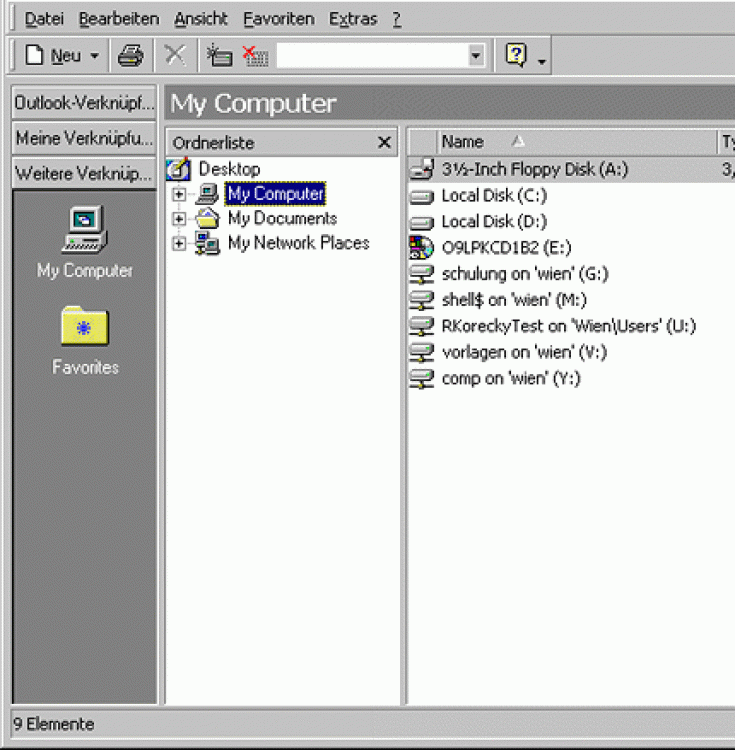The image size is (735, 750).
Task: Open the Ansicht menu
Action: click(x=201, y=19)
